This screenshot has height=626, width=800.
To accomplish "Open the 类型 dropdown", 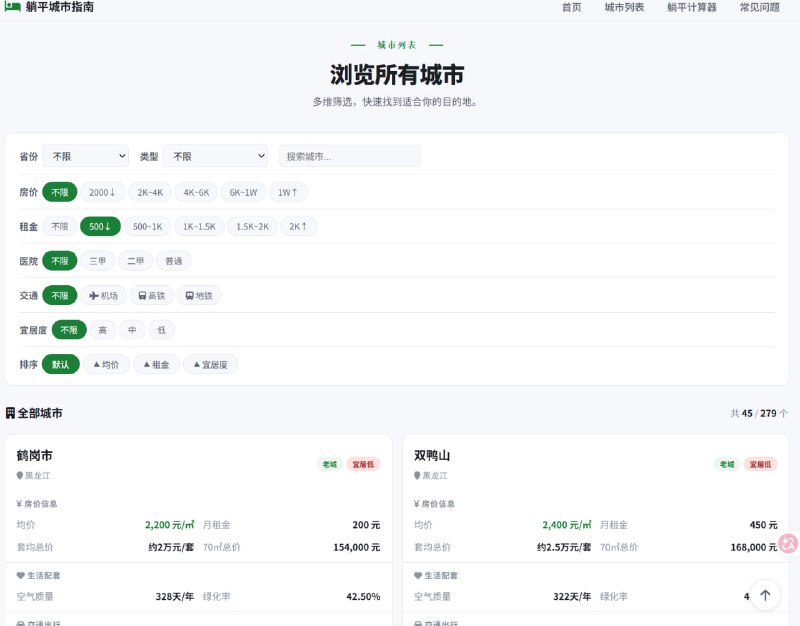I will point(215,156).
